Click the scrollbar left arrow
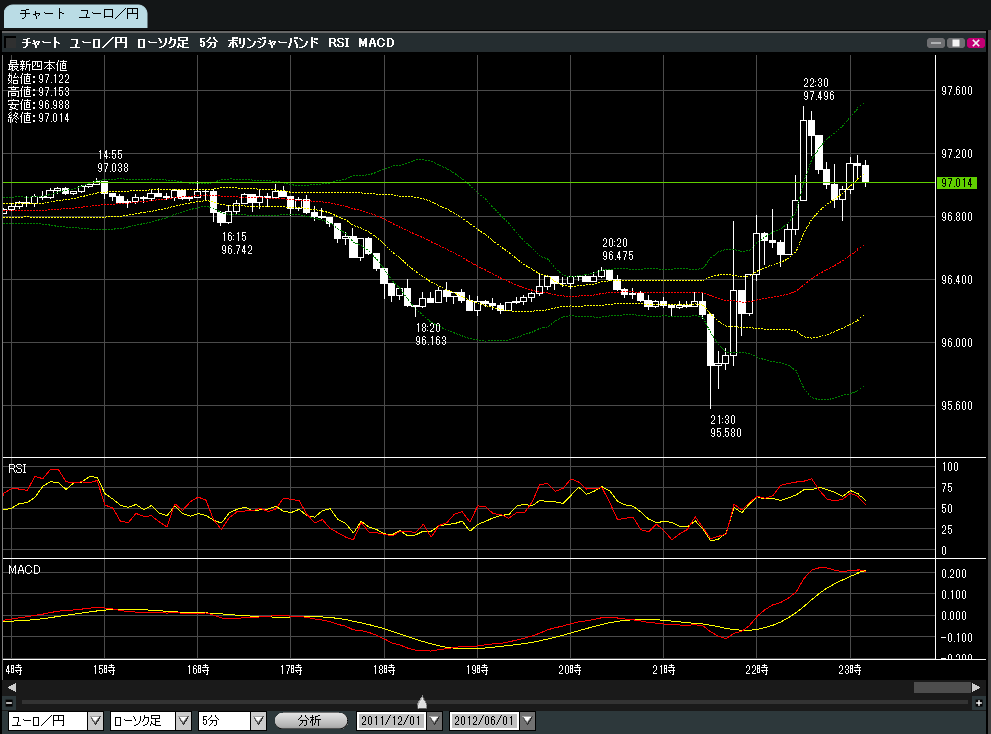 [11, 688]
